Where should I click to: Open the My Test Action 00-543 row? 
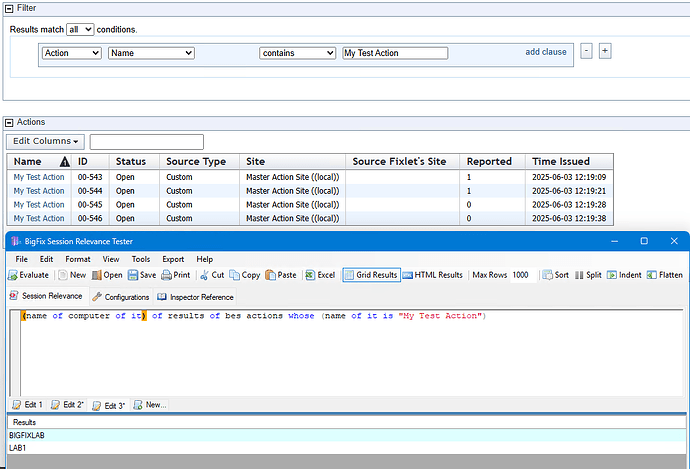click(39, 177)
